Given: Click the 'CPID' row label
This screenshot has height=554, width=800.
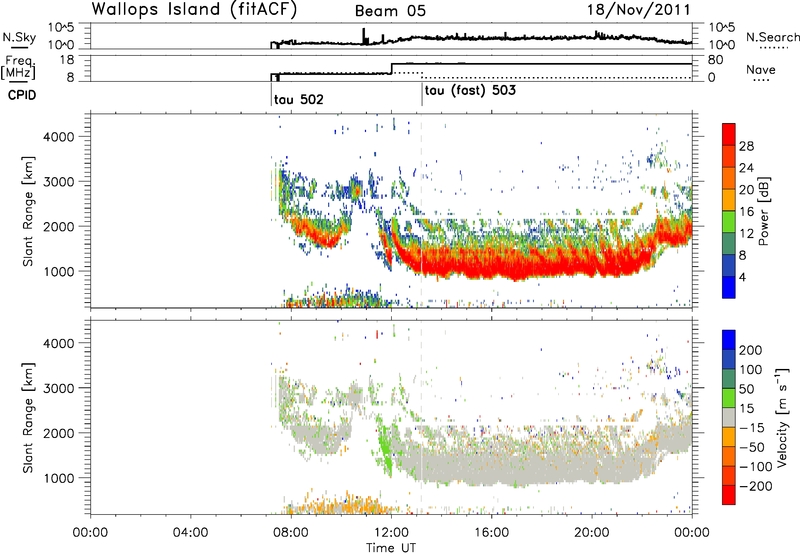Looking at the screenshot, I should [x=22, y=95].
